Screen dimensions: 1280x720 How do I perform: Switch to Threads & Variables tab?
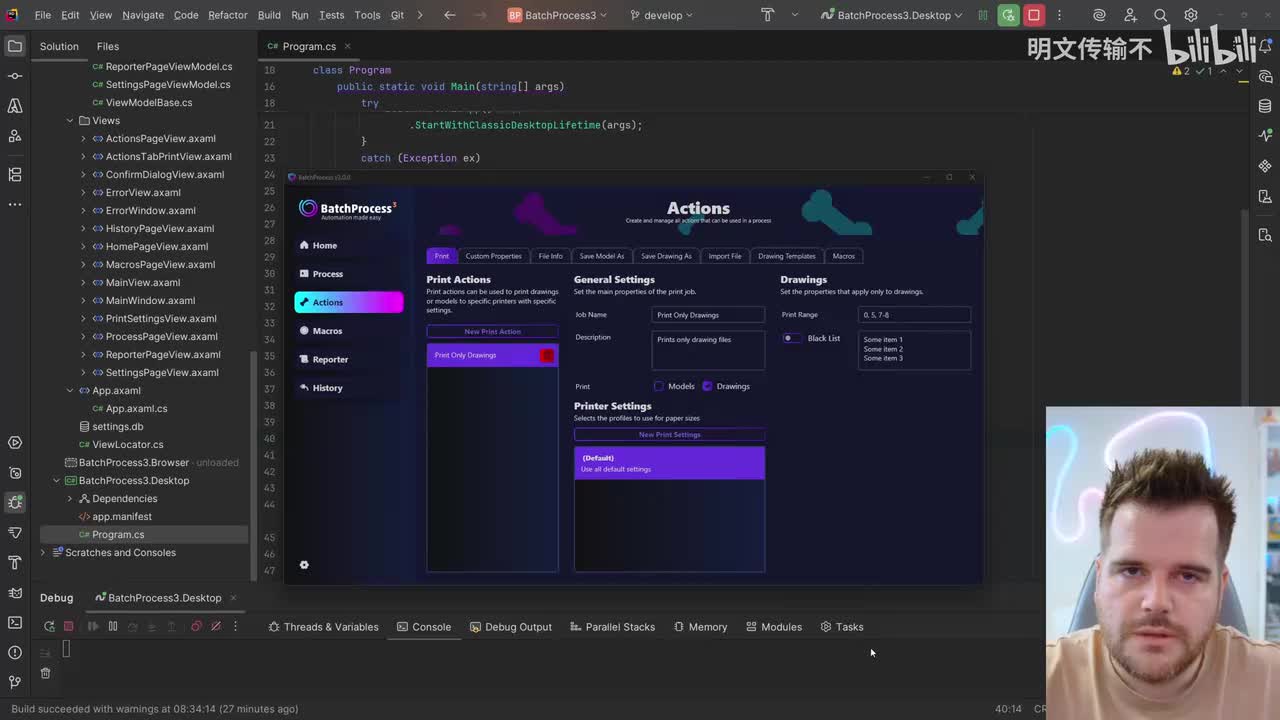pyautogui.click(x=323, y=627)
